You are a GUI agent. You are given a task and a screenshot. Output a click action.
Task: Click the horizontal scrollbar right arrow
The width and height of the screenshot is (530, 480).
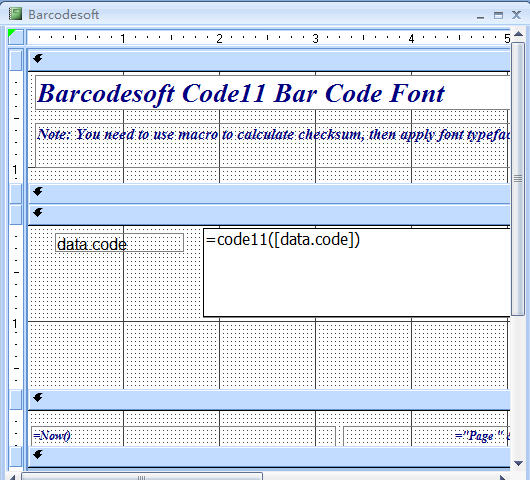point(503,477)
